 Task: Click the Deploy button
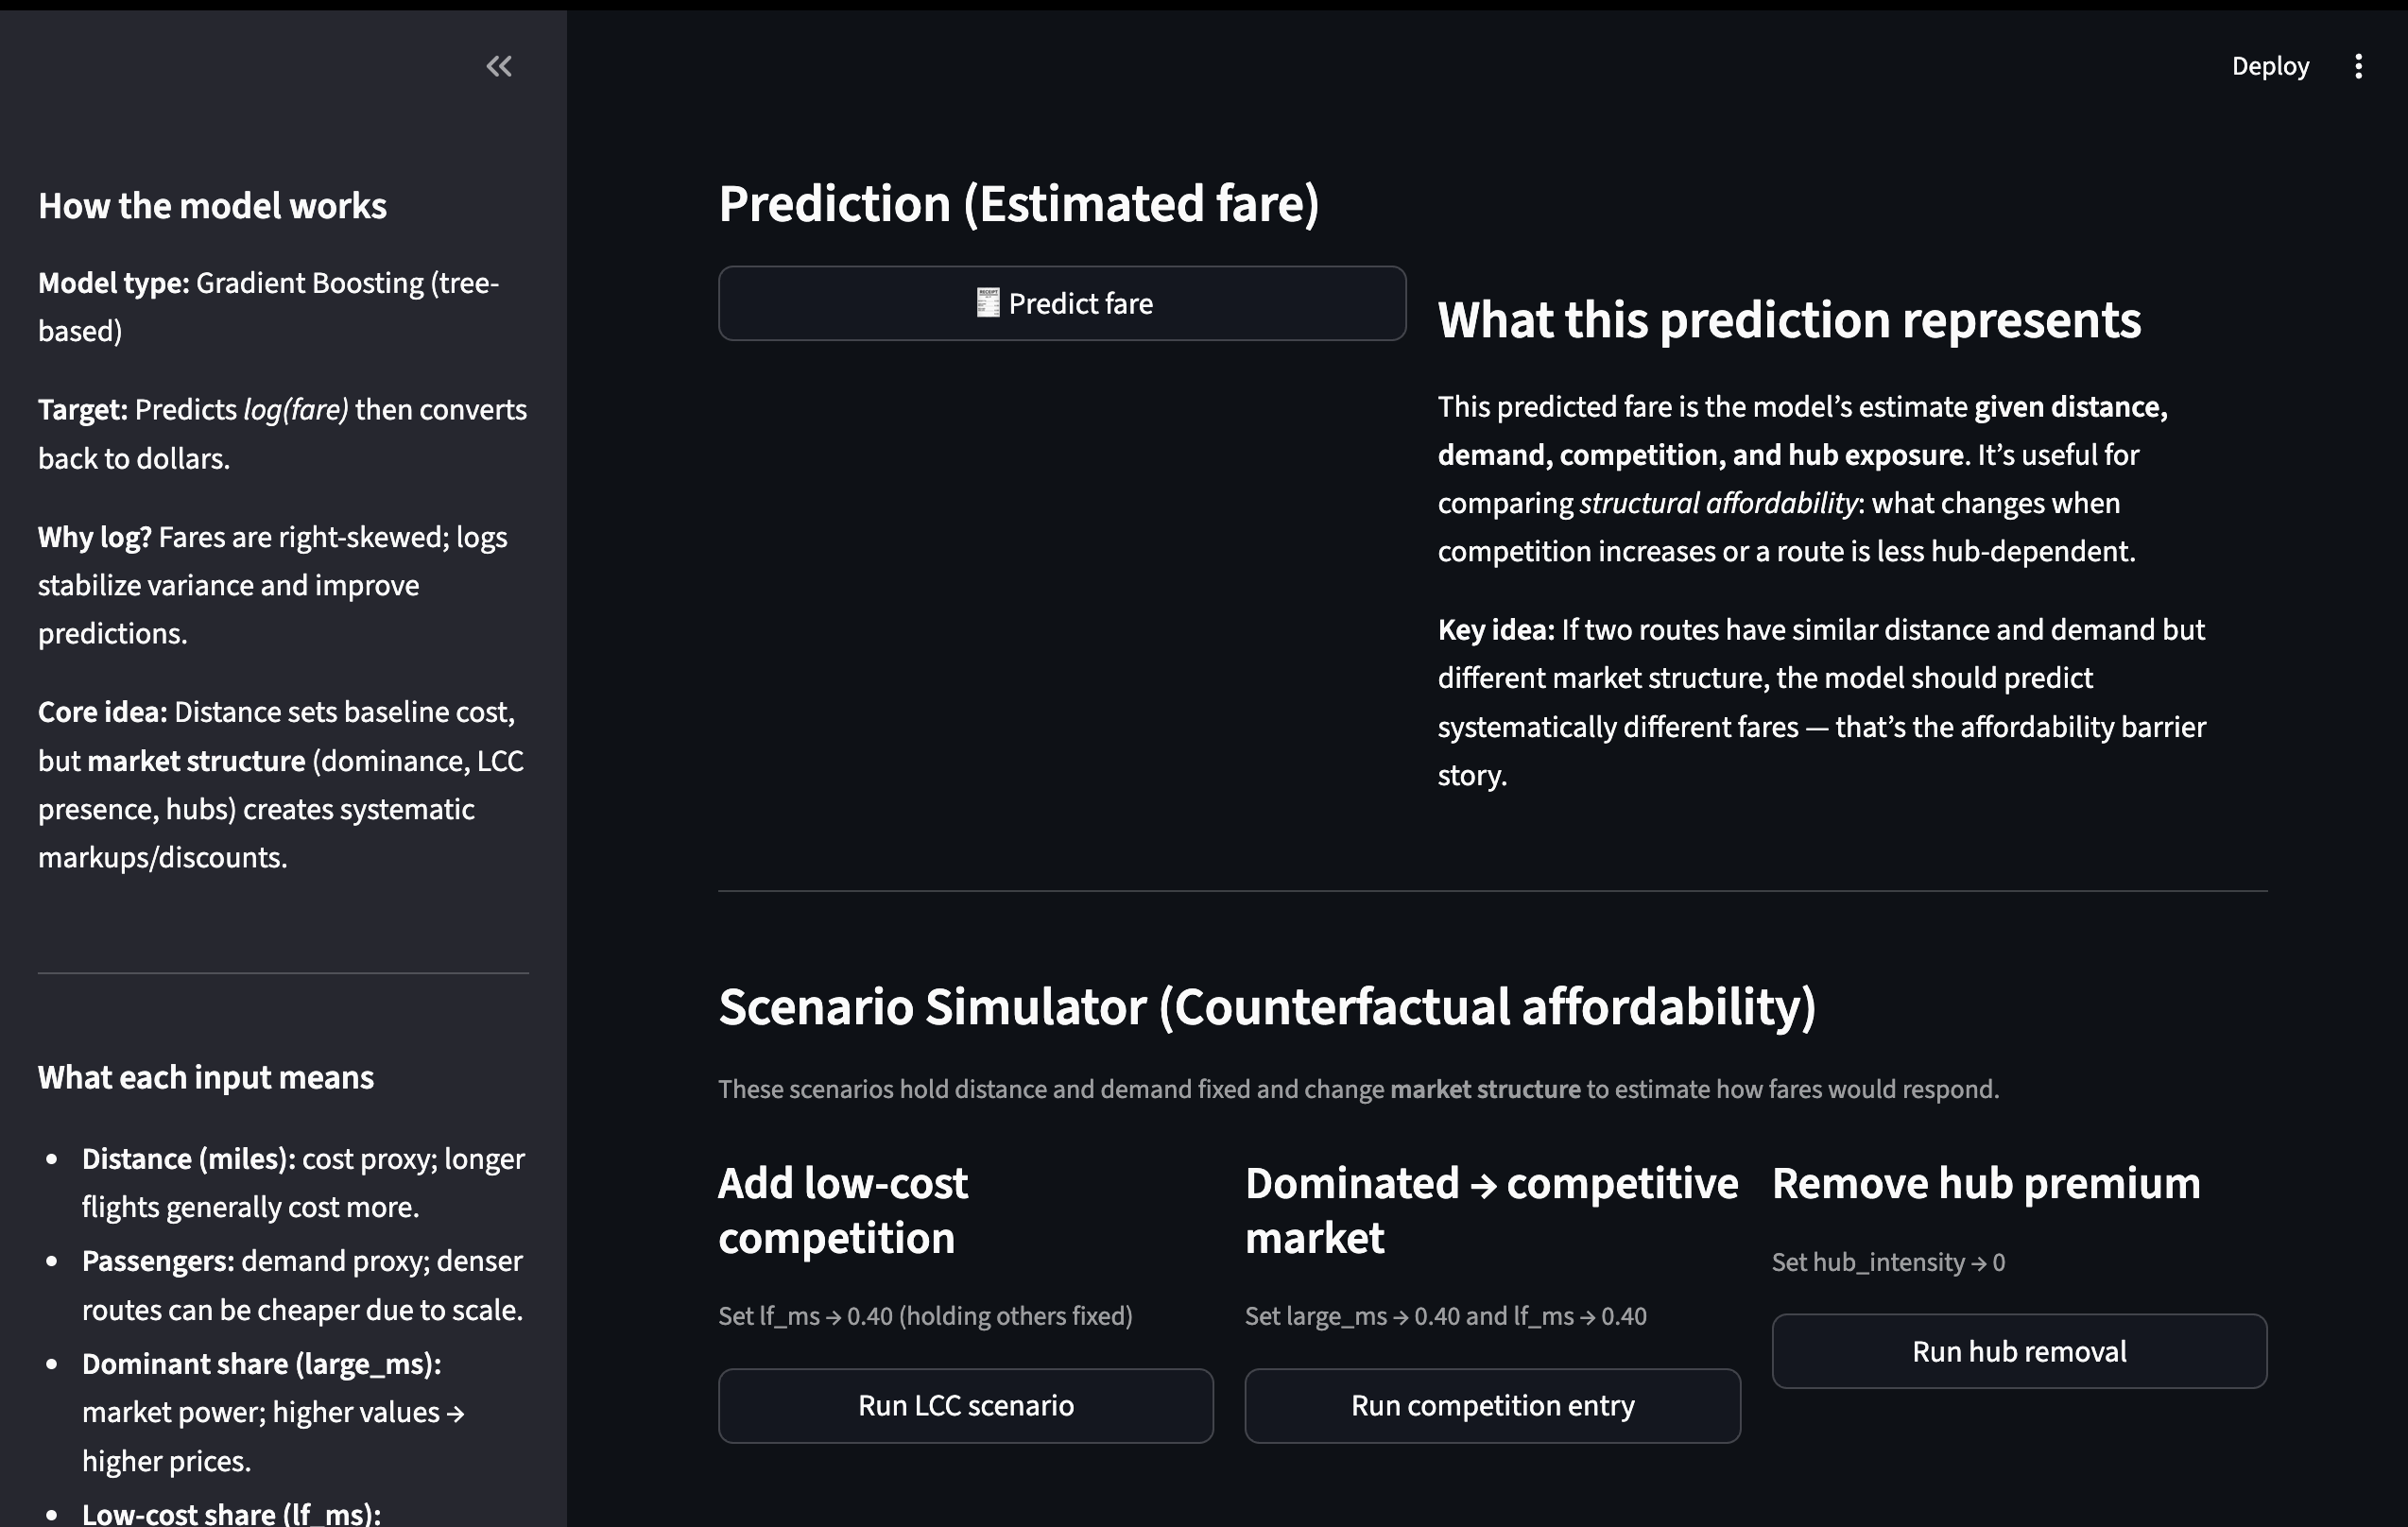[x=2269, y=66]
